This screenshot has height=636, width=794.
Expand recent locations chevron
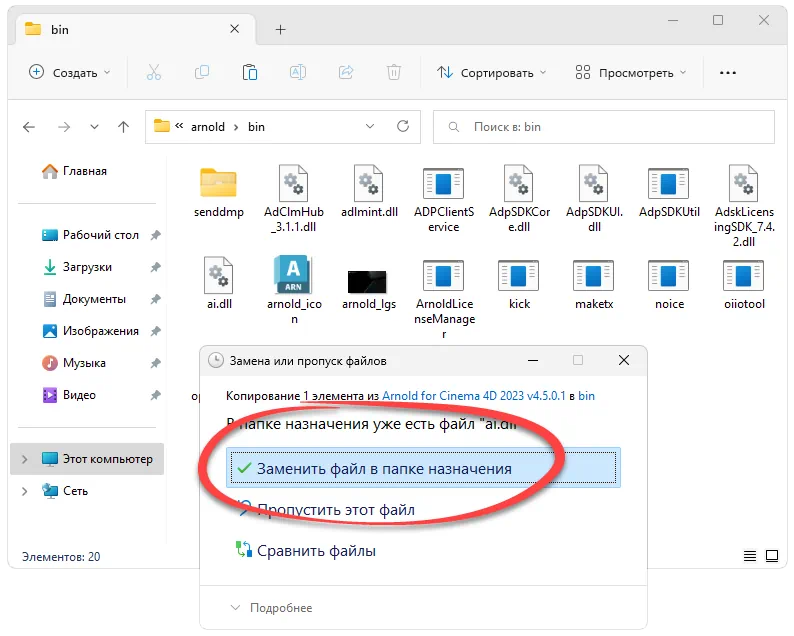[x=94, y=127]
